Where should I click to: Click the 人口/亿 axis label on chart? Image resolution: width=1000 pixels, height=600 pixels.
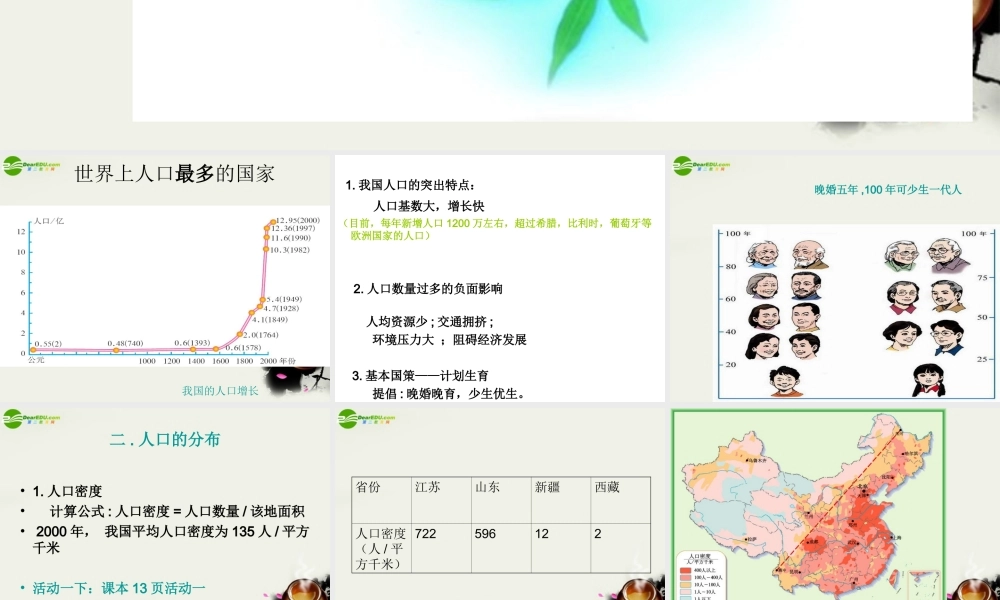(48, 221)
